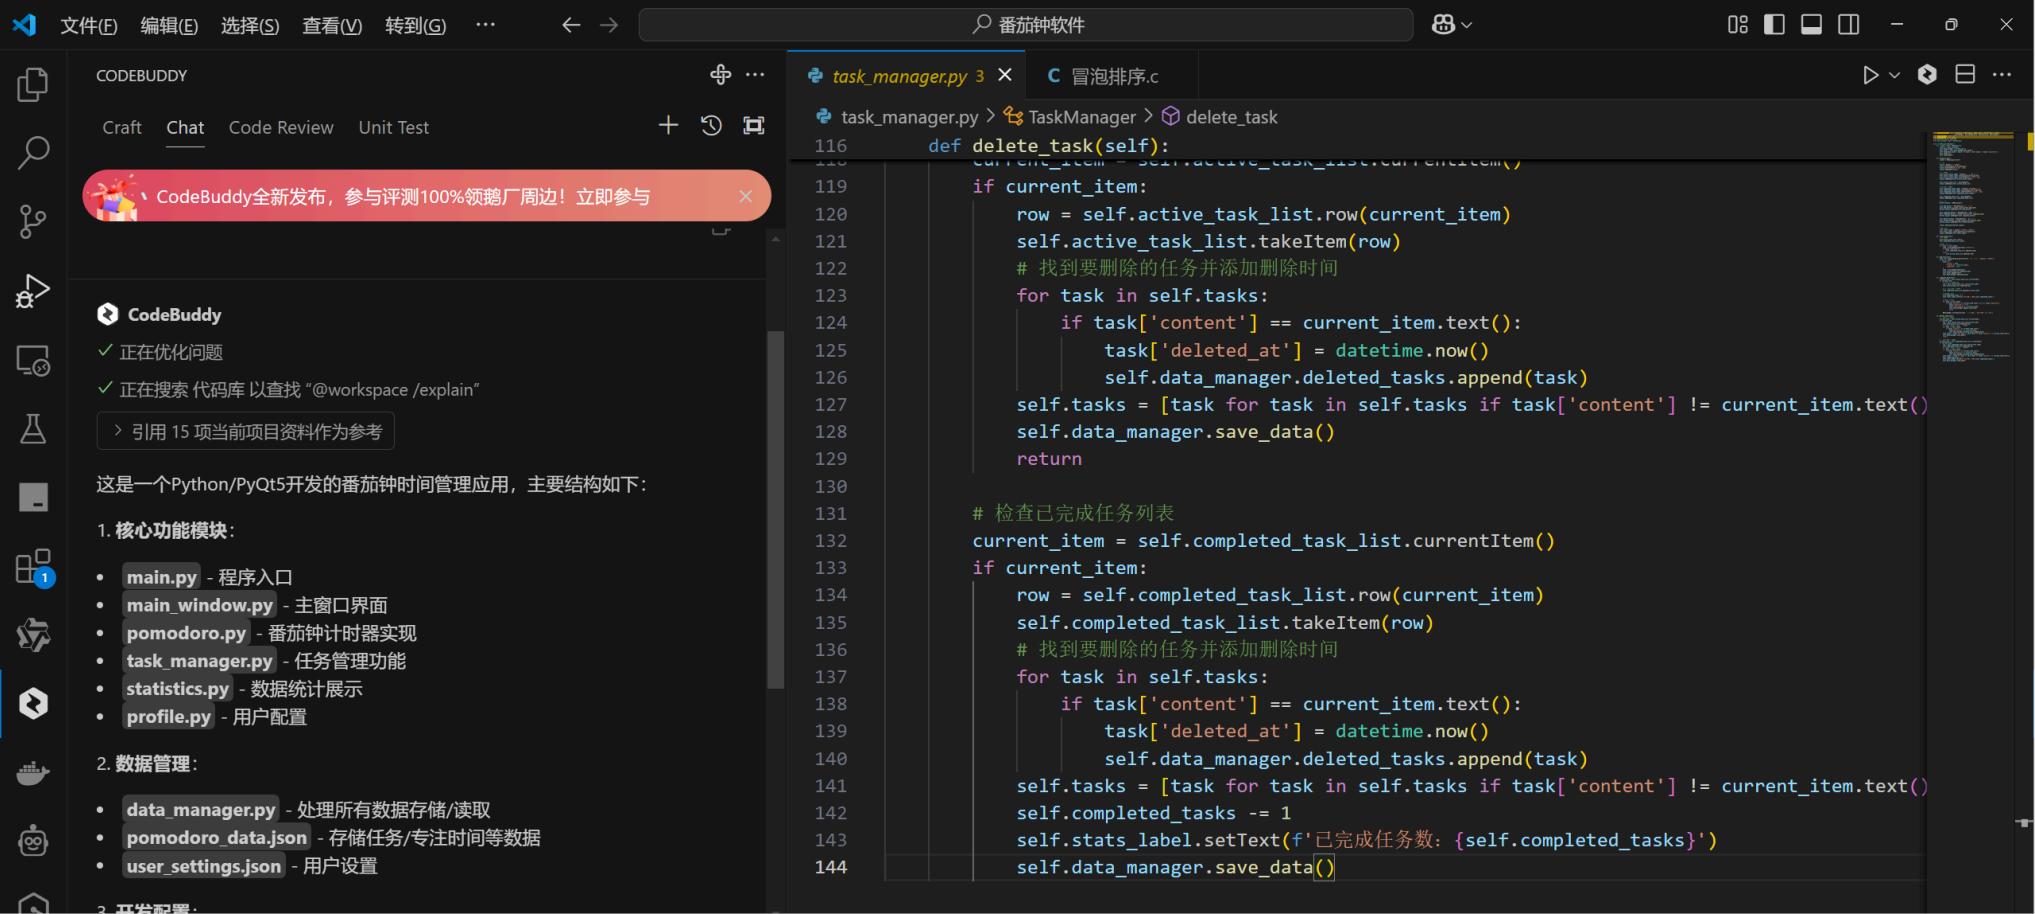Screen dimensions: 2035x914
Task: Start a new CodeBuddy chat
Action: [x=668, y=126]
